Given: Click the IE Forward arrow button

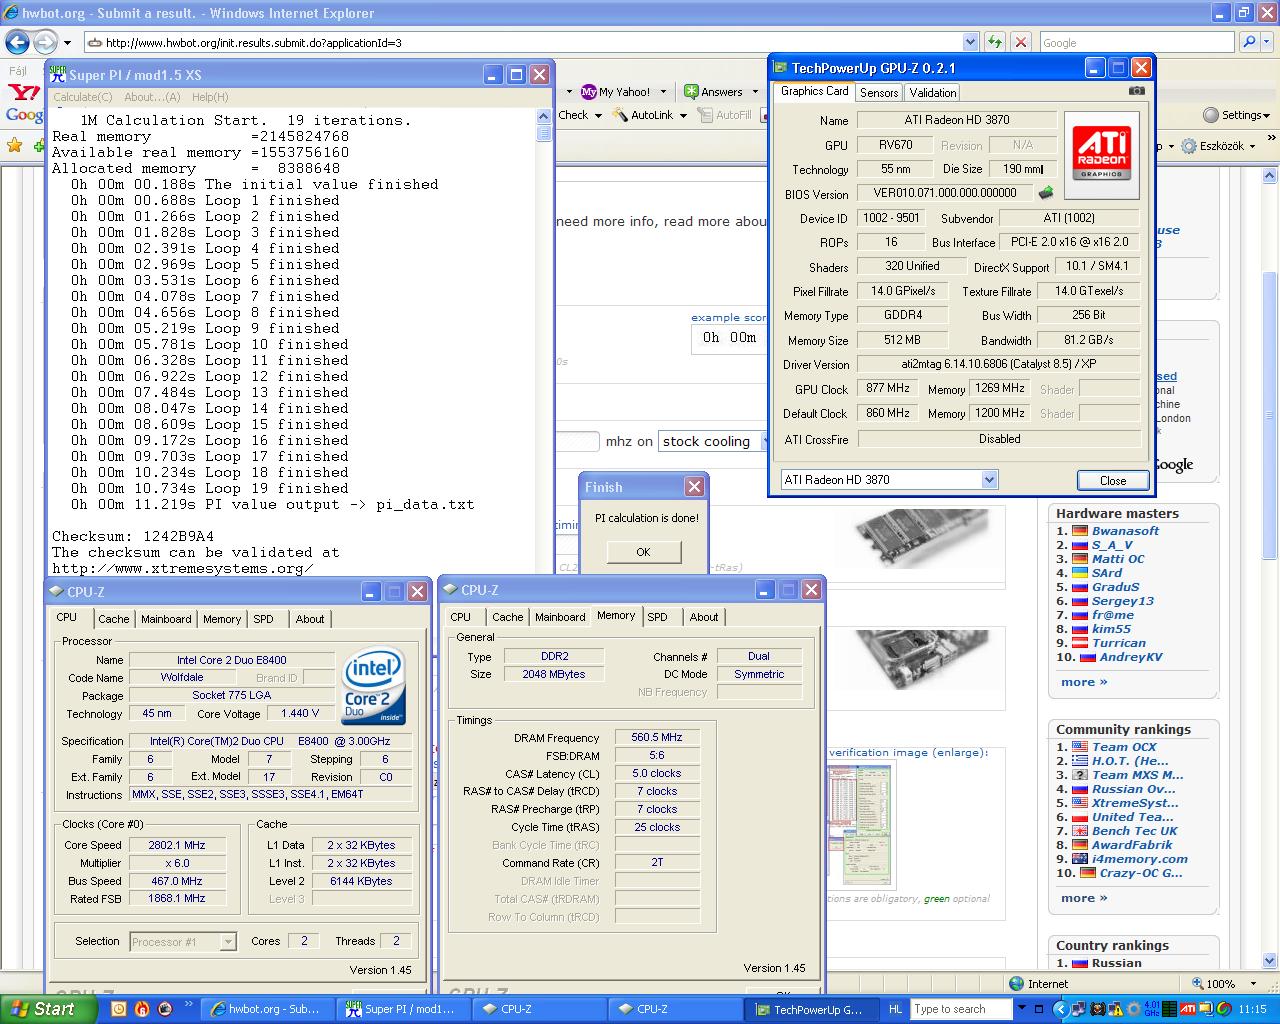Looking at the screenshot, I should pyautogui.click(x=45, y=42).
